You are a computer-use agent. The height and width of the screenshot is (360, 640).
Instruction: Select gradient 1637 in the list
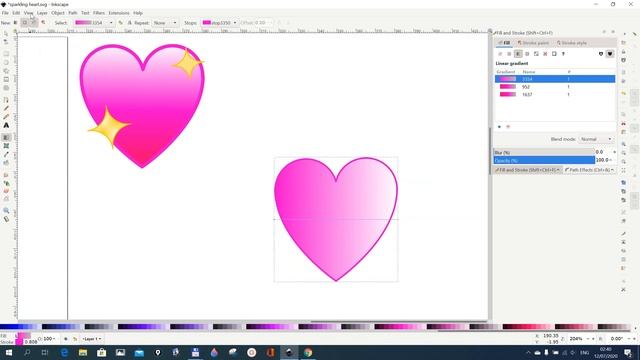(555, 94)
